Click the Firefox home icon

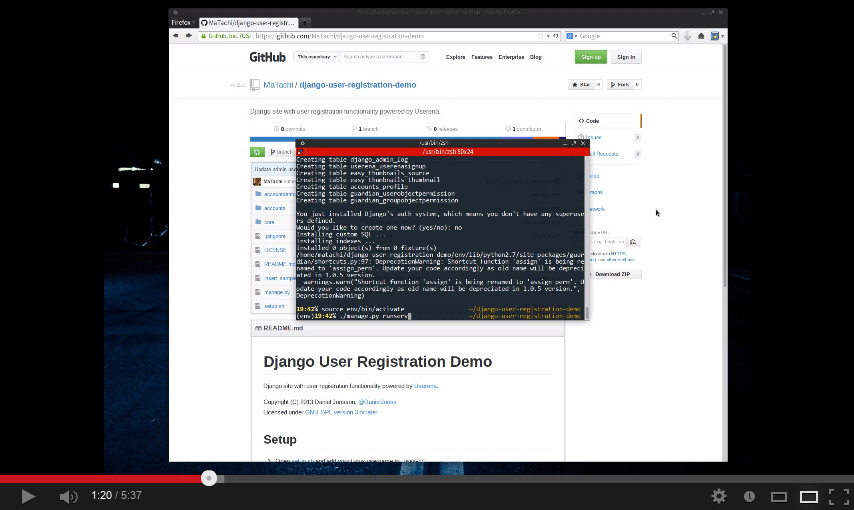pos(701,36)
